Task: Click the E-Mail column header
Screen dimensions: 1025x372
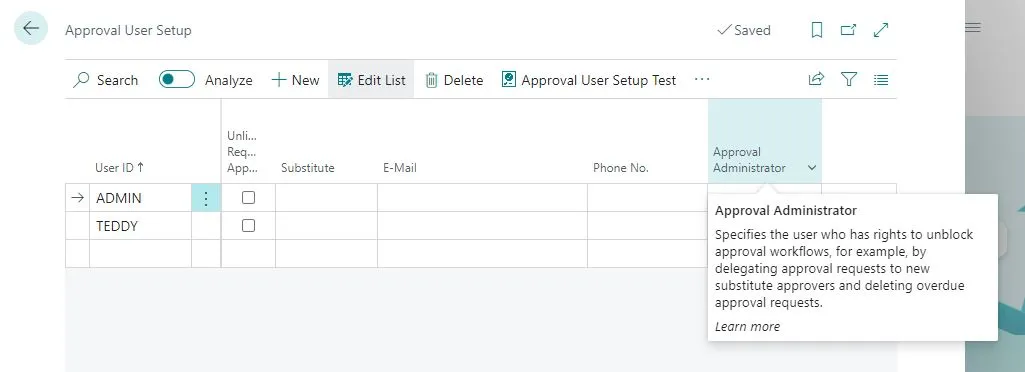Action: [x=400, y=167]
